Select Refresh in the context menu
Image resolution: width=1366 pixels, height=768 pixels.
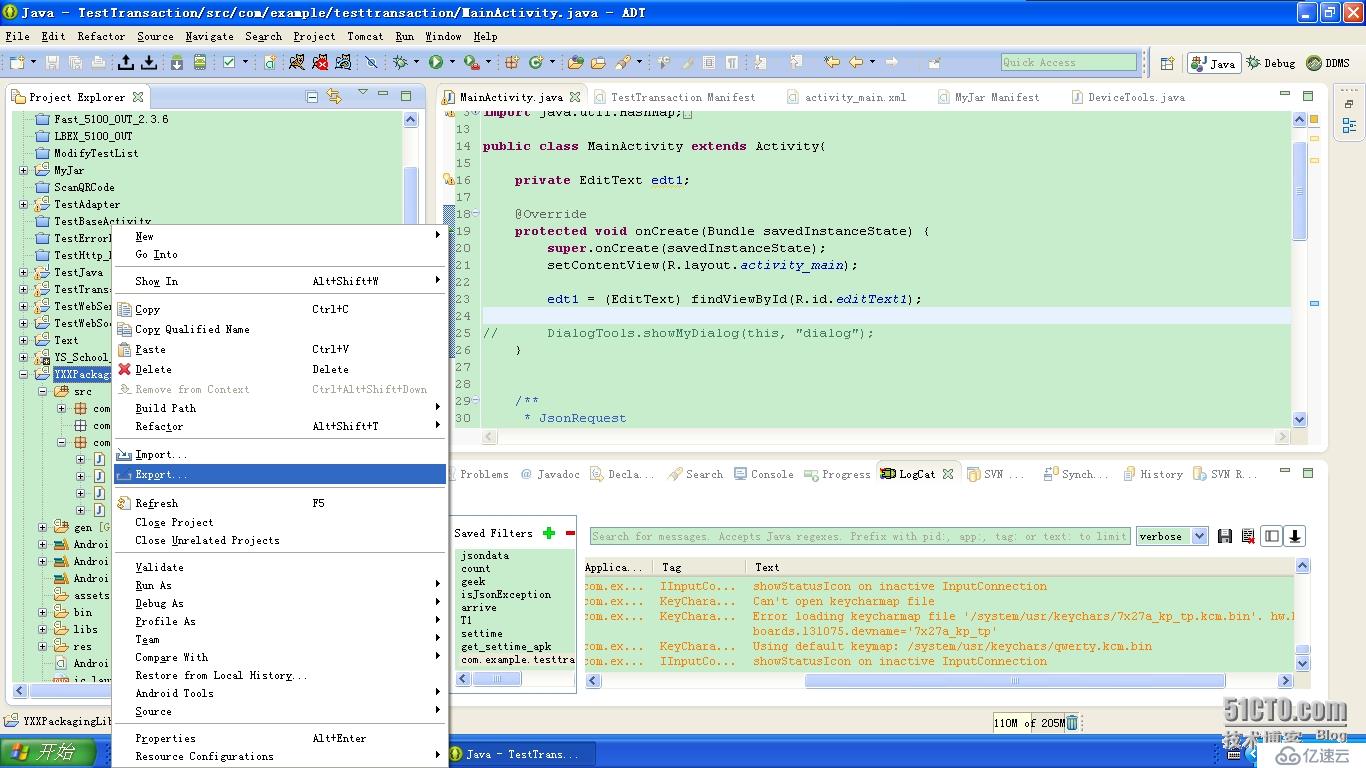pos(280,503)
